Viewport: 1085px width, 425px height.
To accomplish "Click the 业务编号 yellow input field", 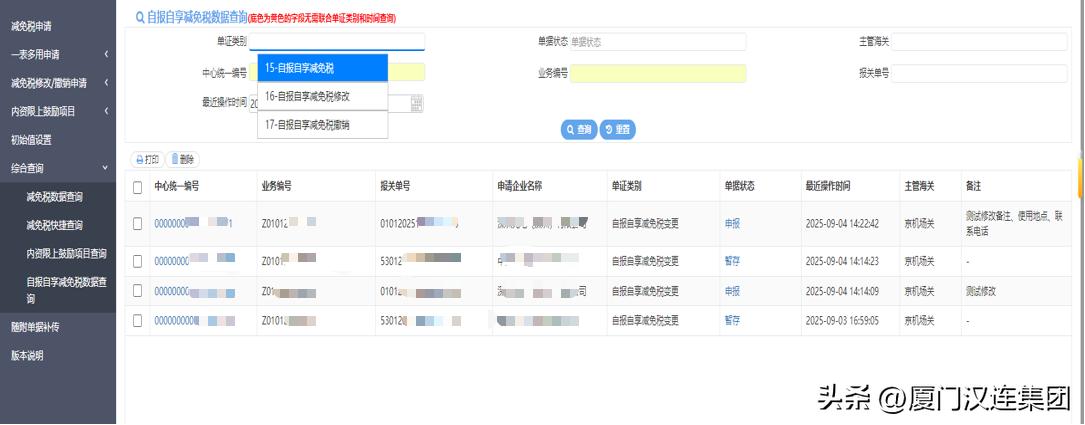I will click(x=658, y=73).
